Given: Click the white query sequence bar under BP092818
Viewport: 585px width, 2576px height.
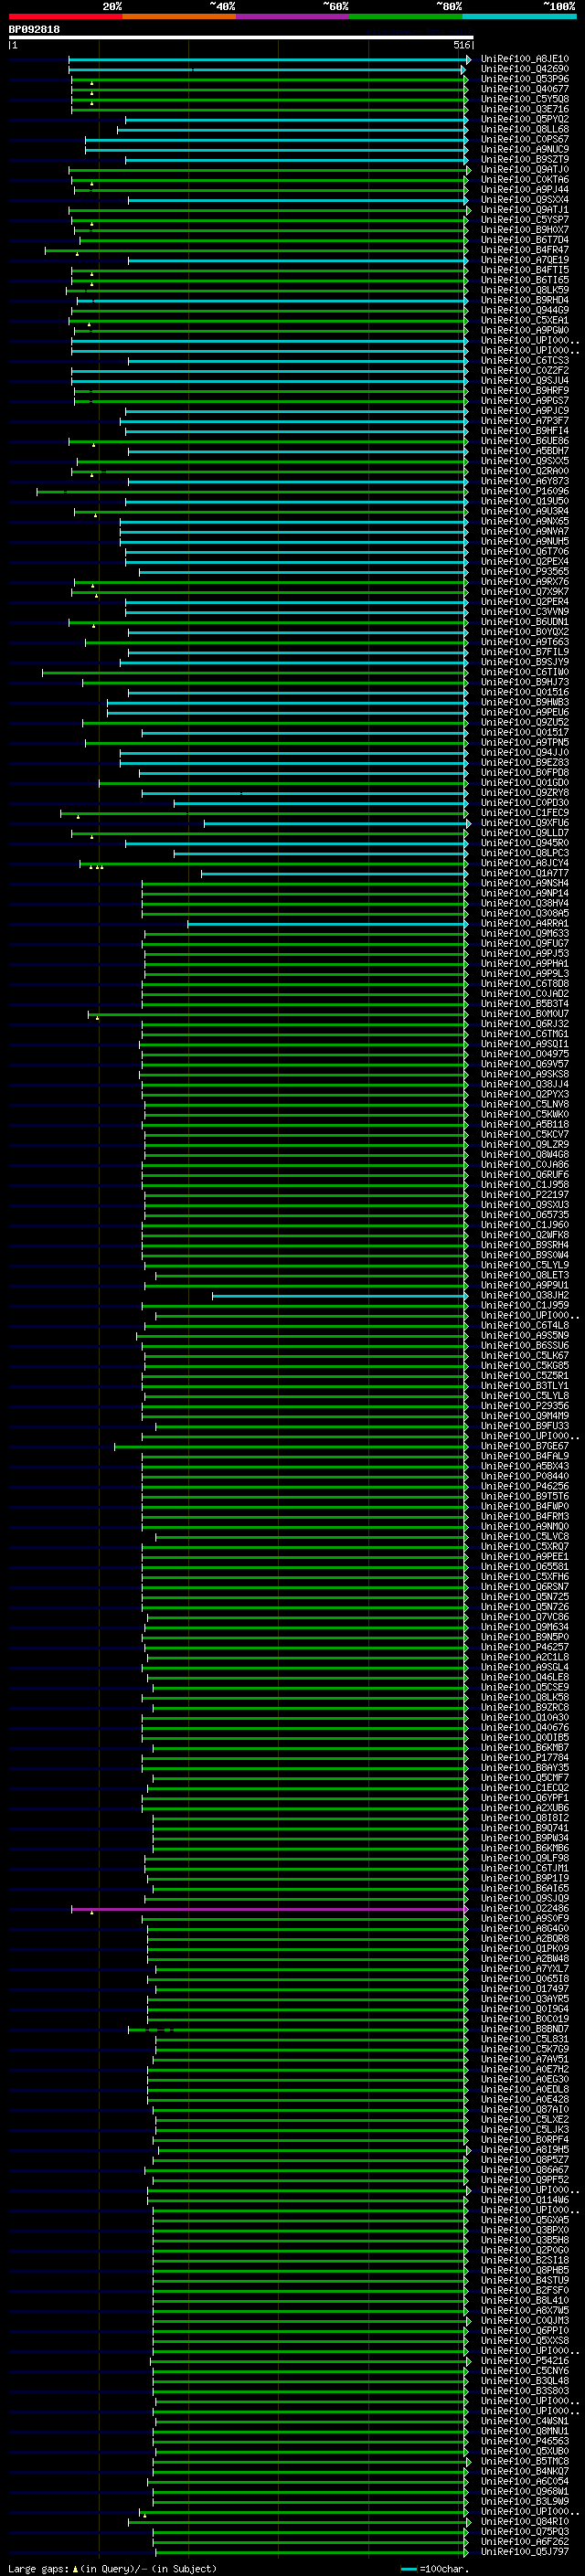Looking at the screenshot, I should coord(240,38).
